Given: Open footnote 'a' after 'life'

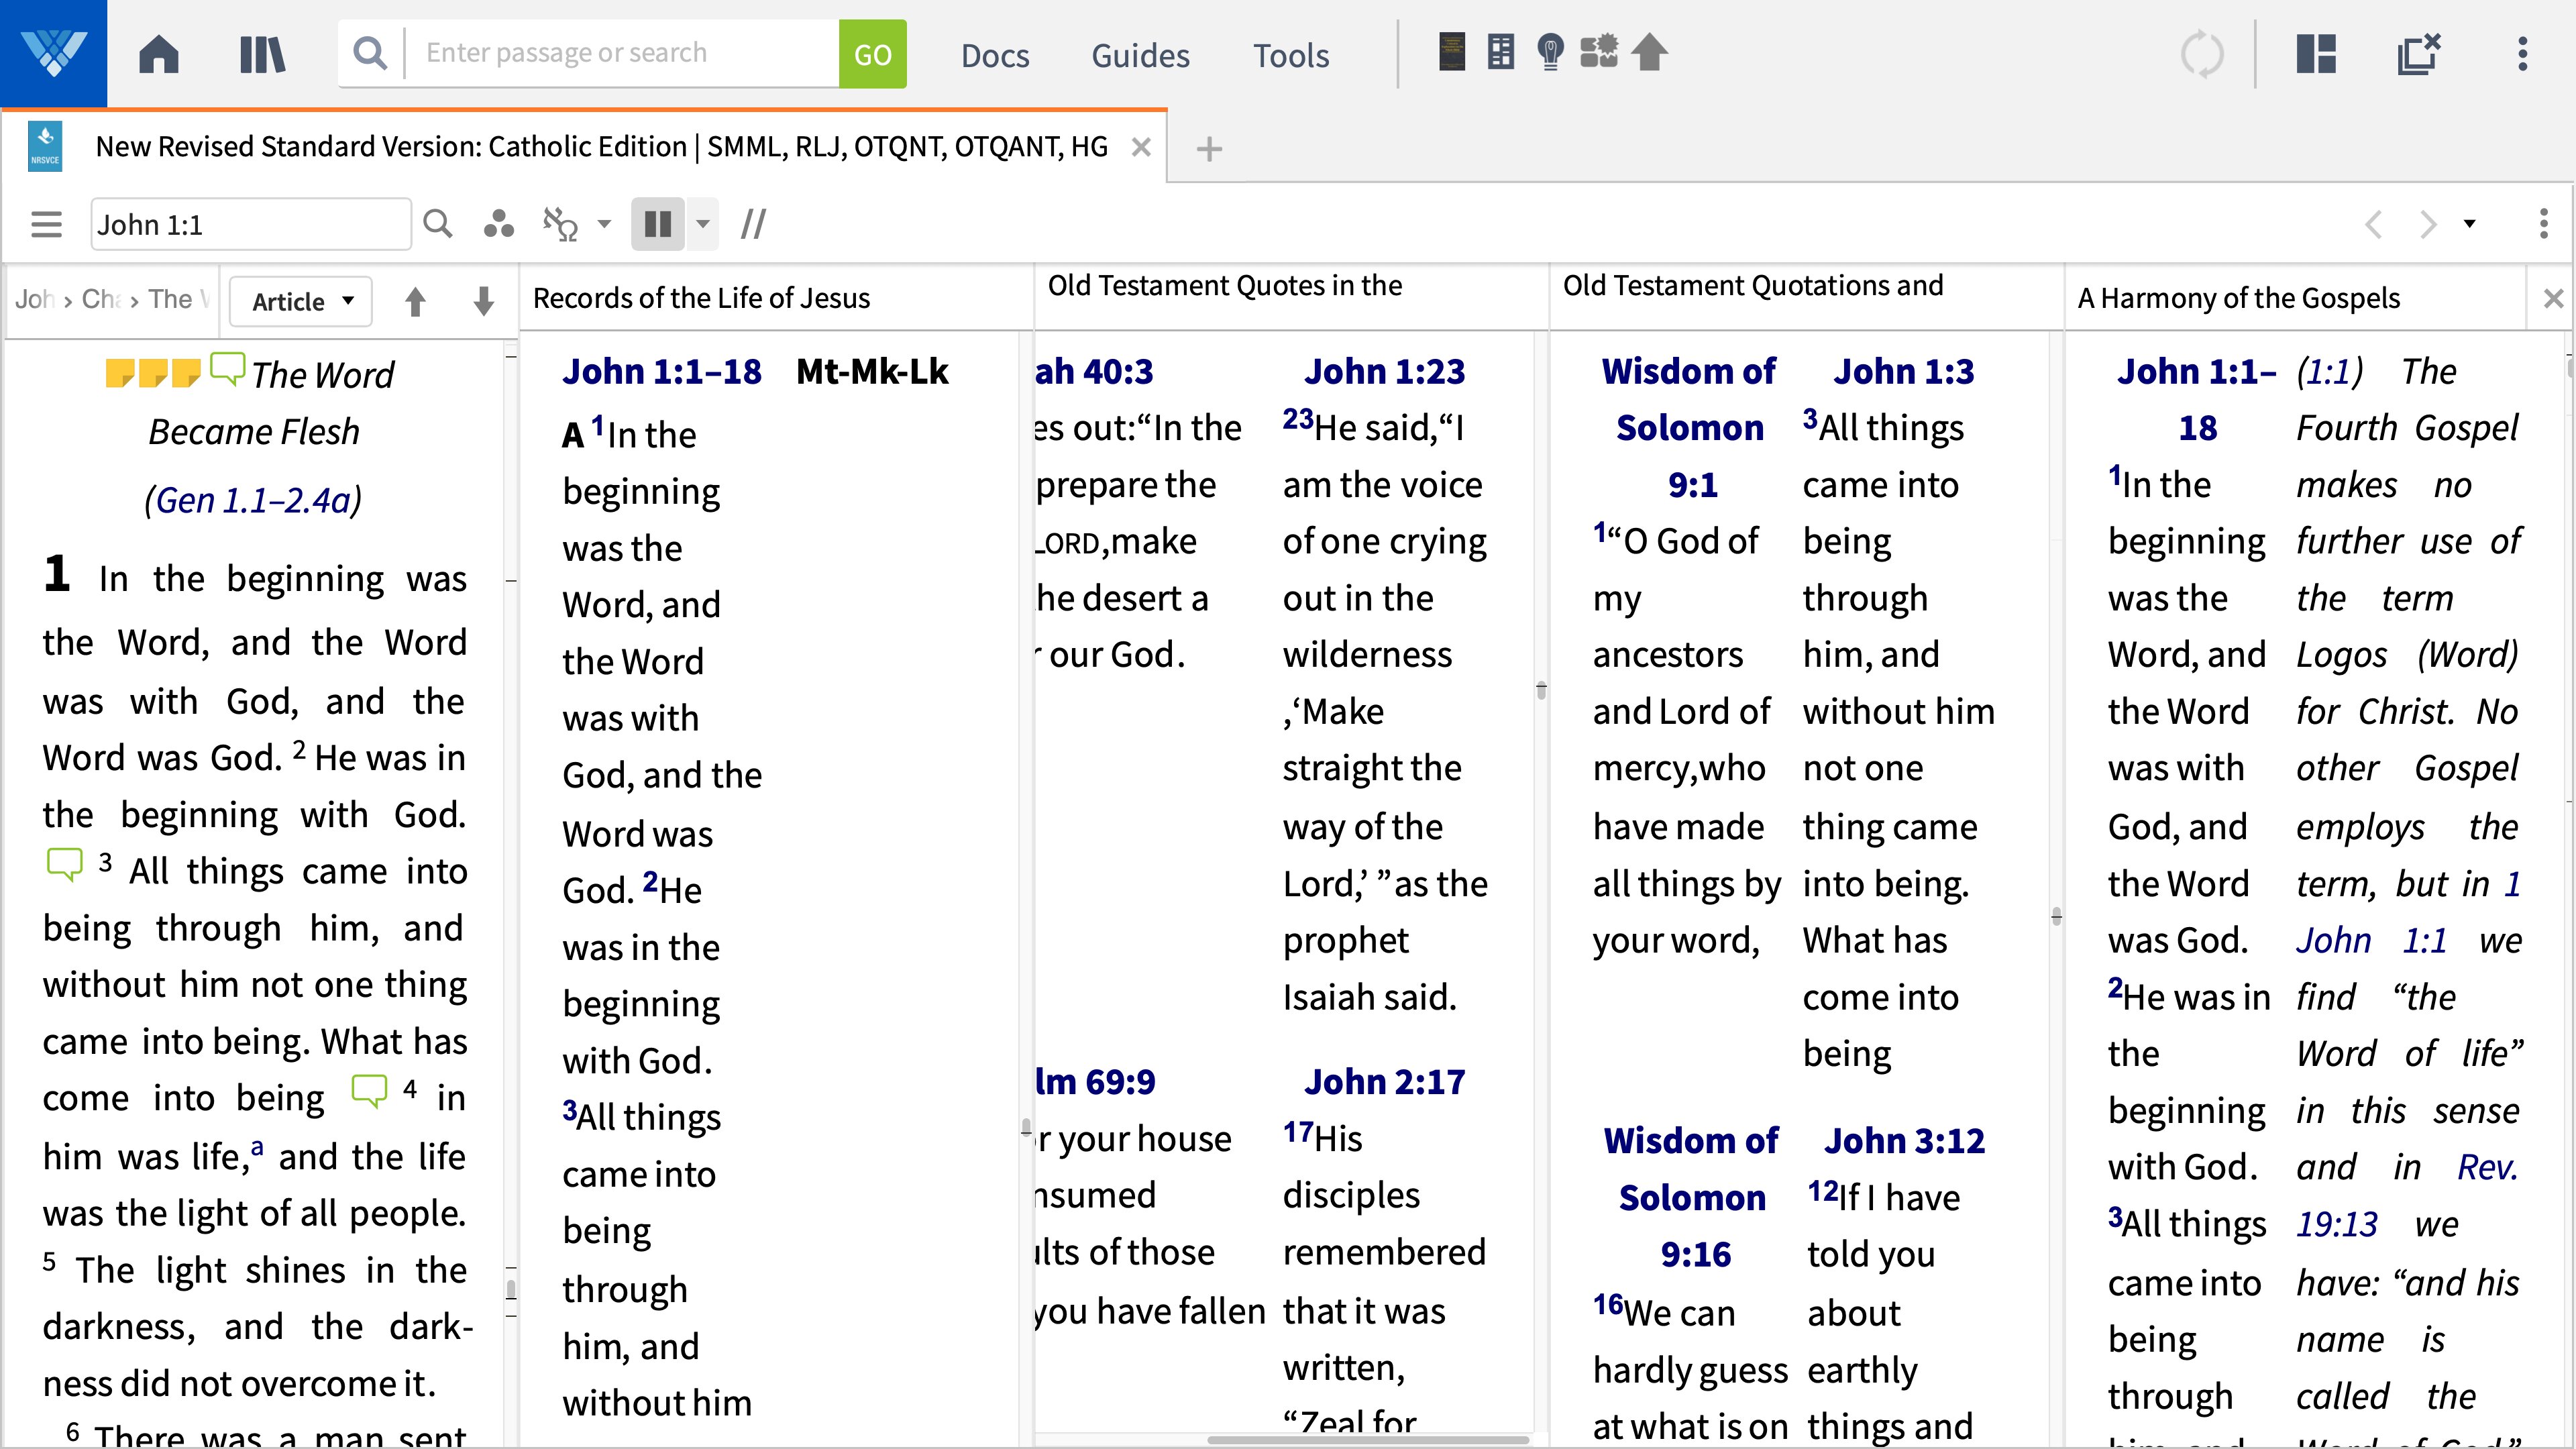Looking at the screenshot, I should (257, 1147).
